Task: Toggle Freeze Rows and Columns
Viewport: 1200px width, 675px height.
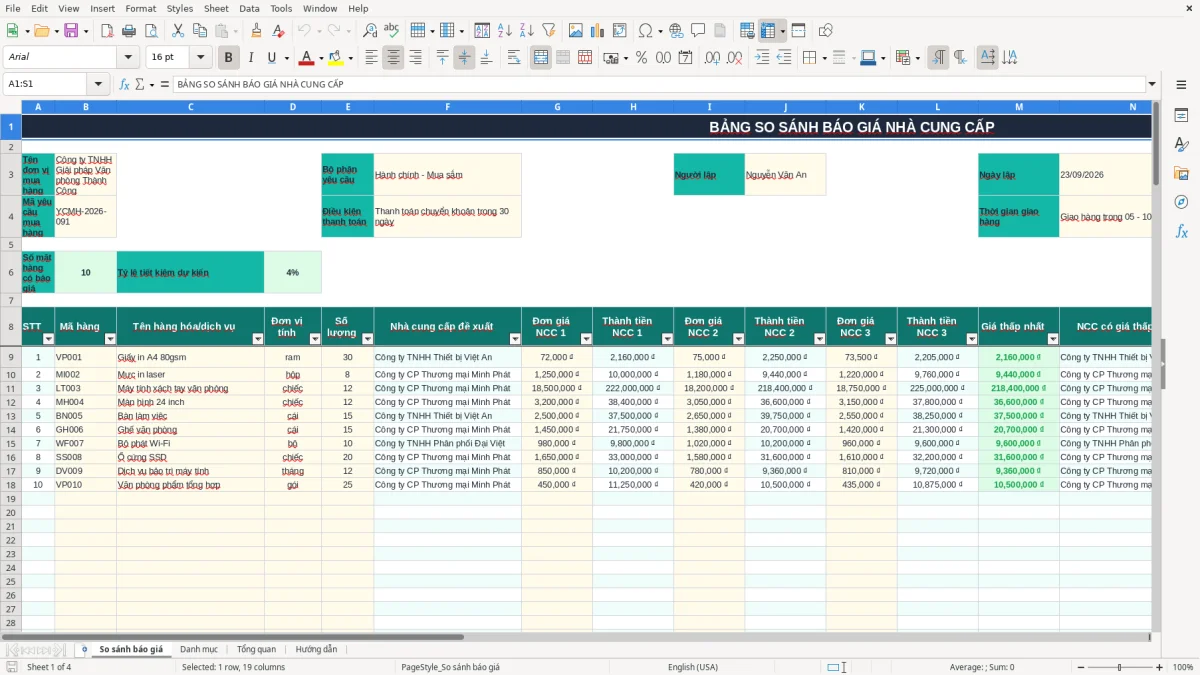Action: click(x=767, y=31)
